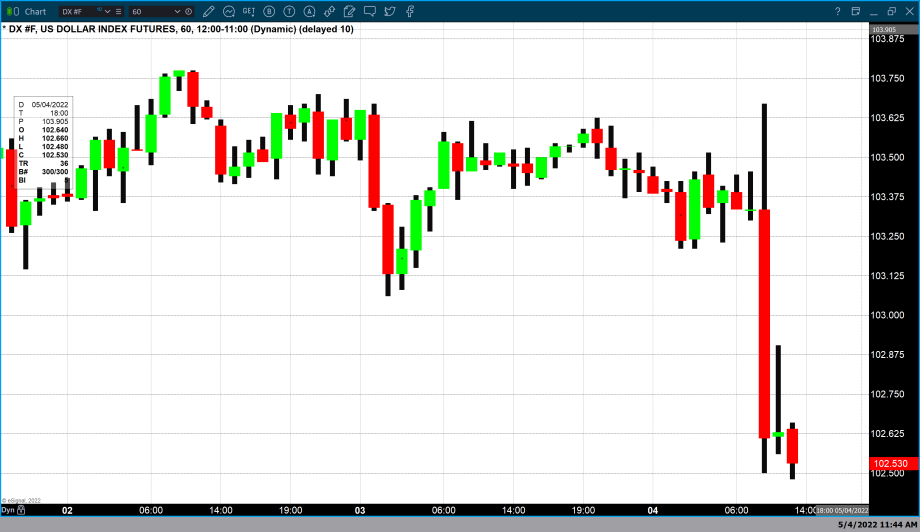The height and width of the screenshot is (532, 920).
Task: Open the edit note icon
Action: (349, 11)
